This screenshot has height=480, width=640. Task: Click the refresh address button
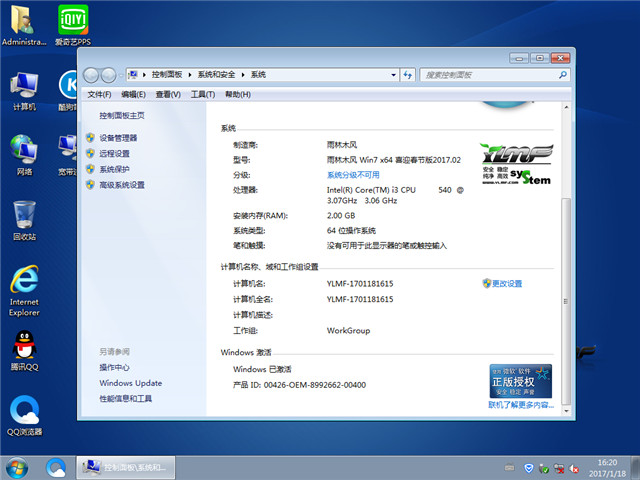[x=407, y=75]
